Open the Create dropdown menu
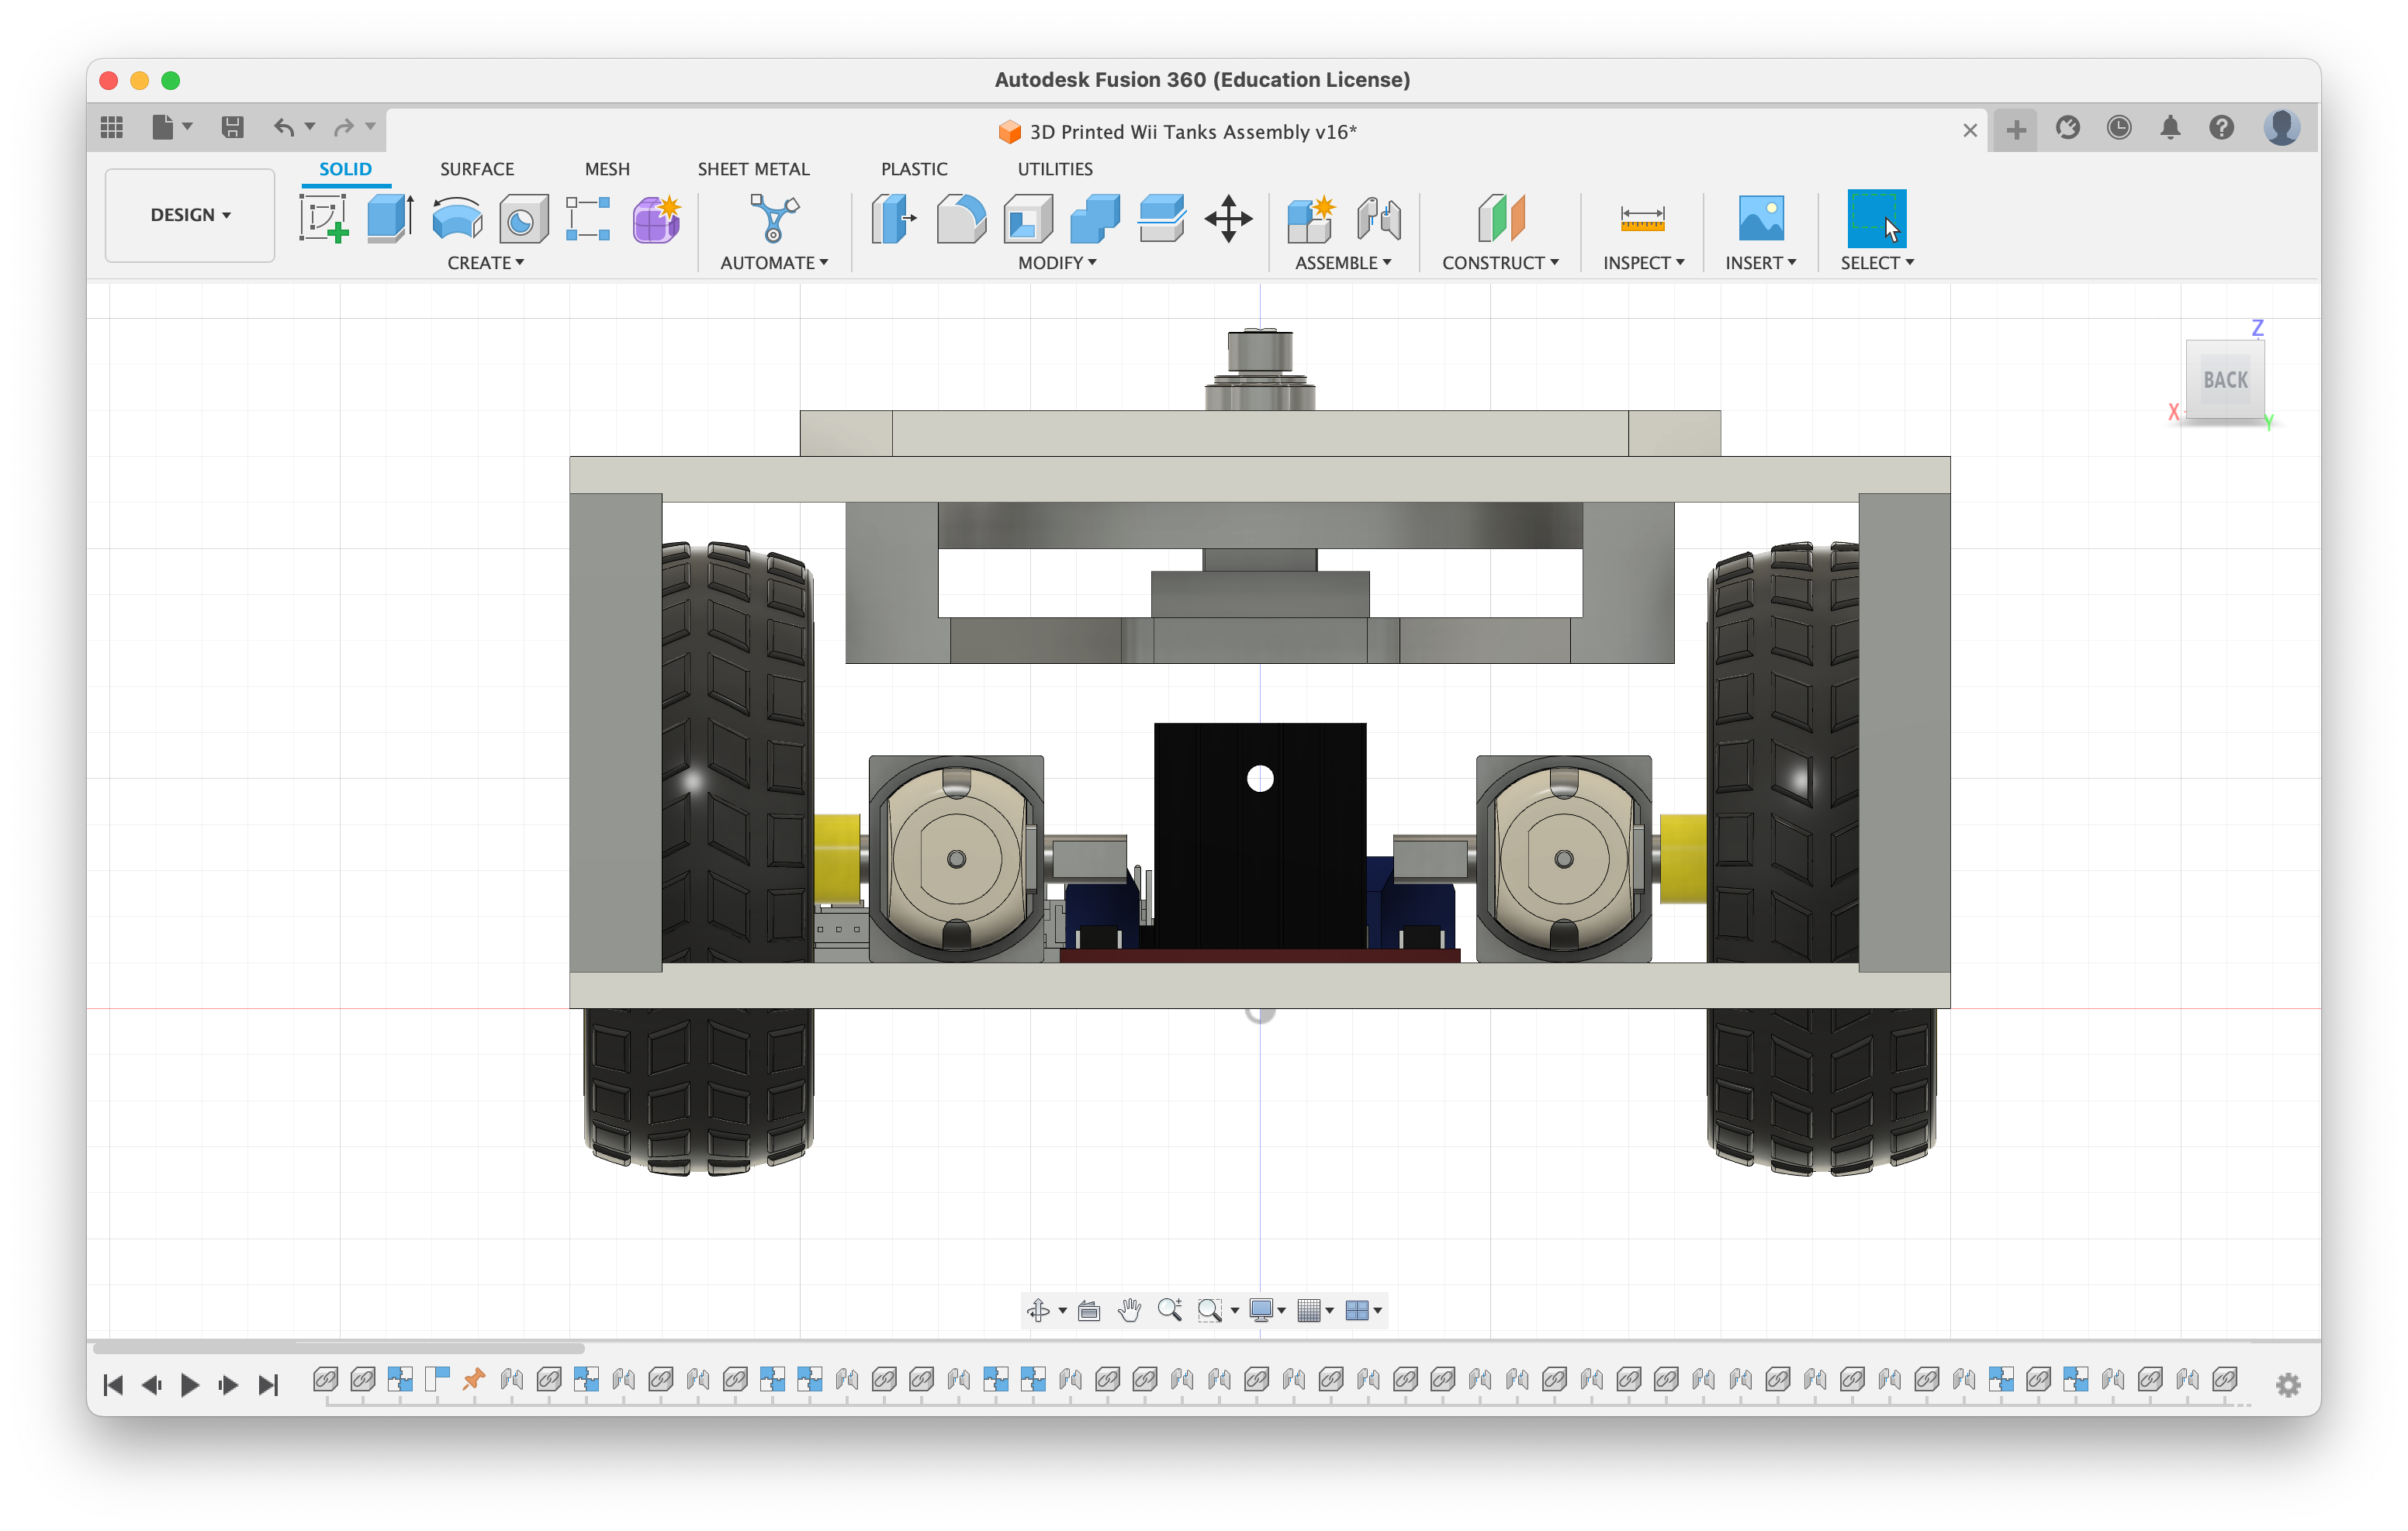Viewport: 2408px width, 1531px height. pyautogui.click(x=486, y=263)
